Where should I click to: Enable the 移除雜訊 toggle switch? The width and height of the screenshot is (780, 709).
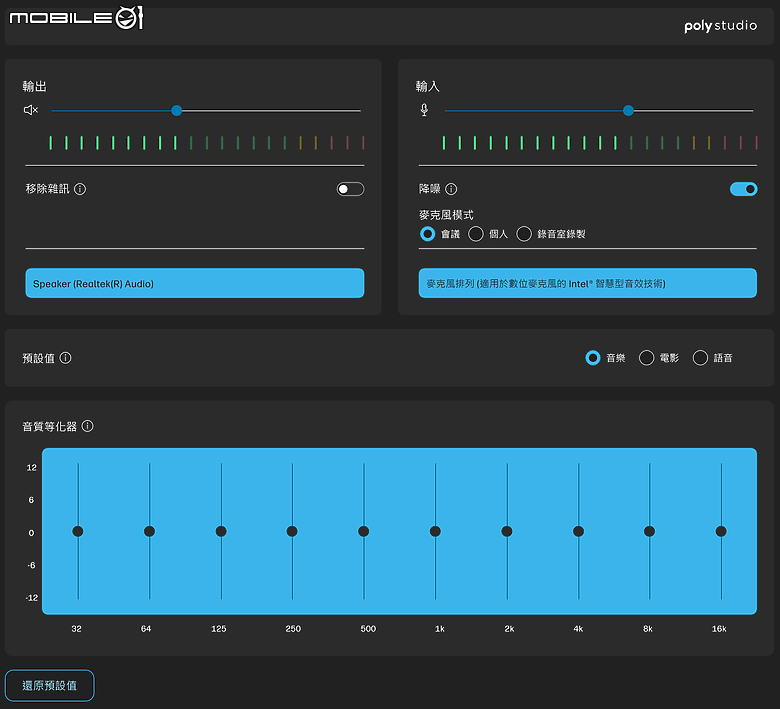click(x=350, y=189)
